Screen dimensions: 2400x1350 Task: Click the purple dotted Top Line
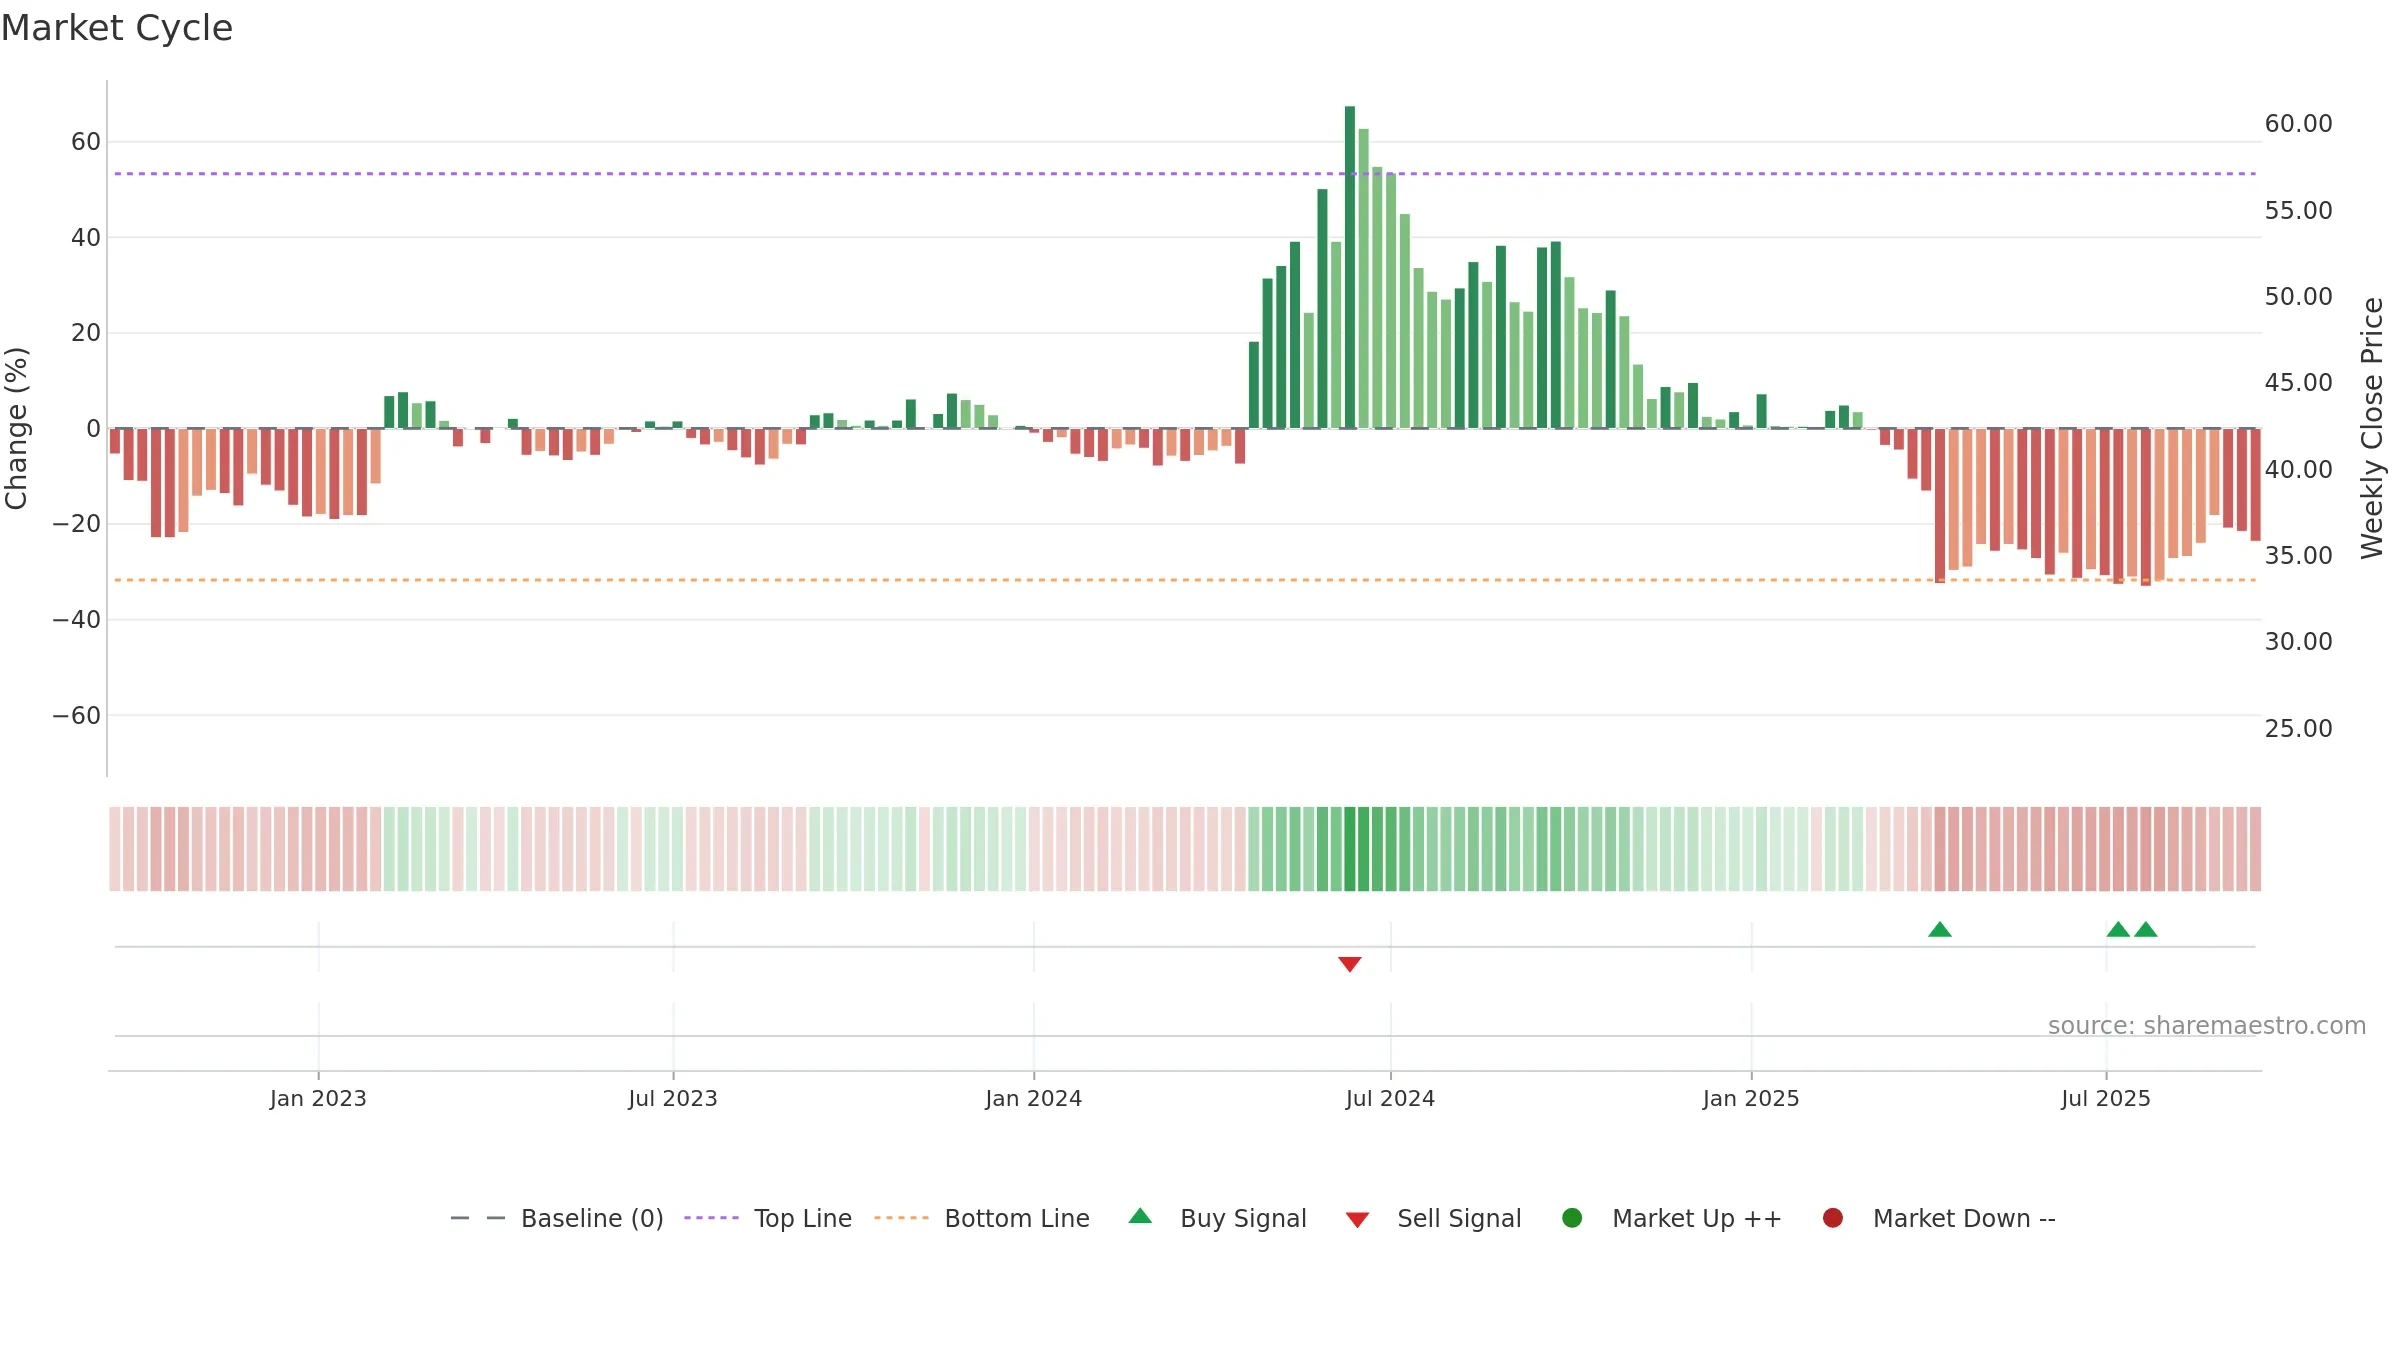1185,174
